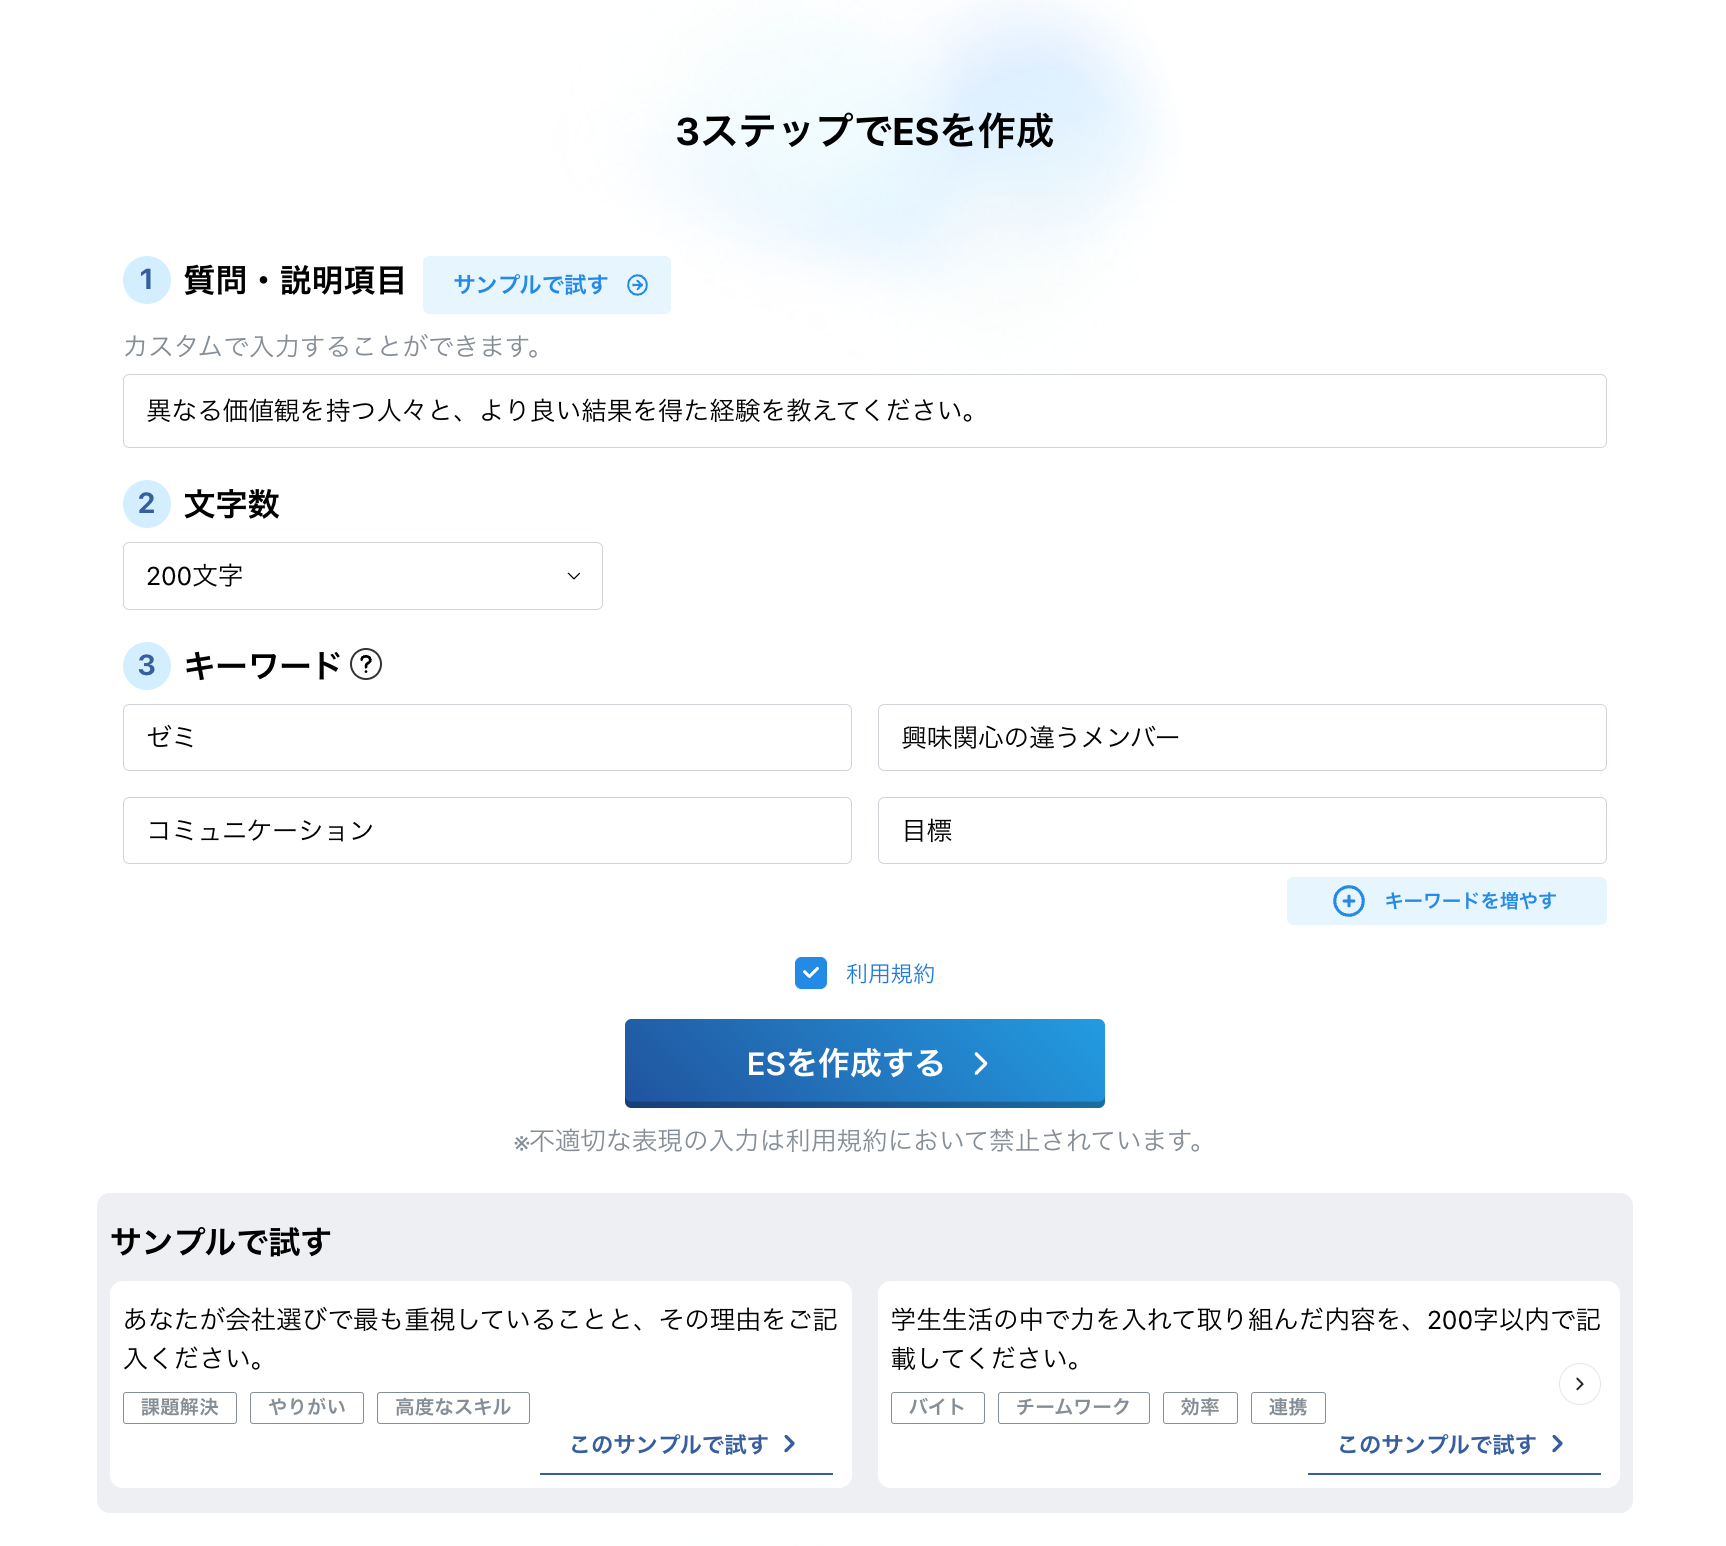The width and height of the screenshot is (1726, 1546).
Task: Click next-sample carousel arrow on the right
Action: (x=1580, y=1384)
